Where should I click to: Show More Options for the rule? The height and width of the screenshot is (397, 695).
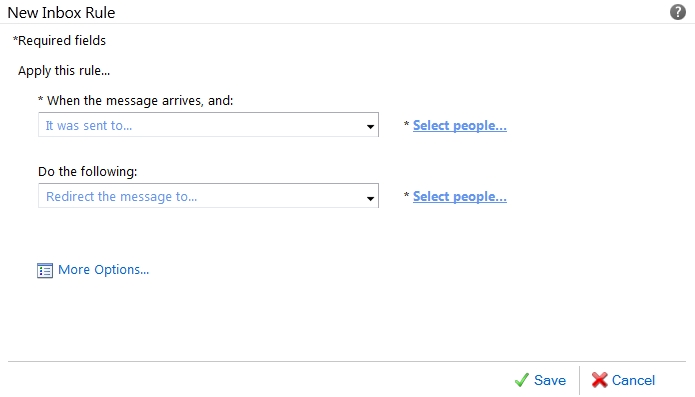103,269
